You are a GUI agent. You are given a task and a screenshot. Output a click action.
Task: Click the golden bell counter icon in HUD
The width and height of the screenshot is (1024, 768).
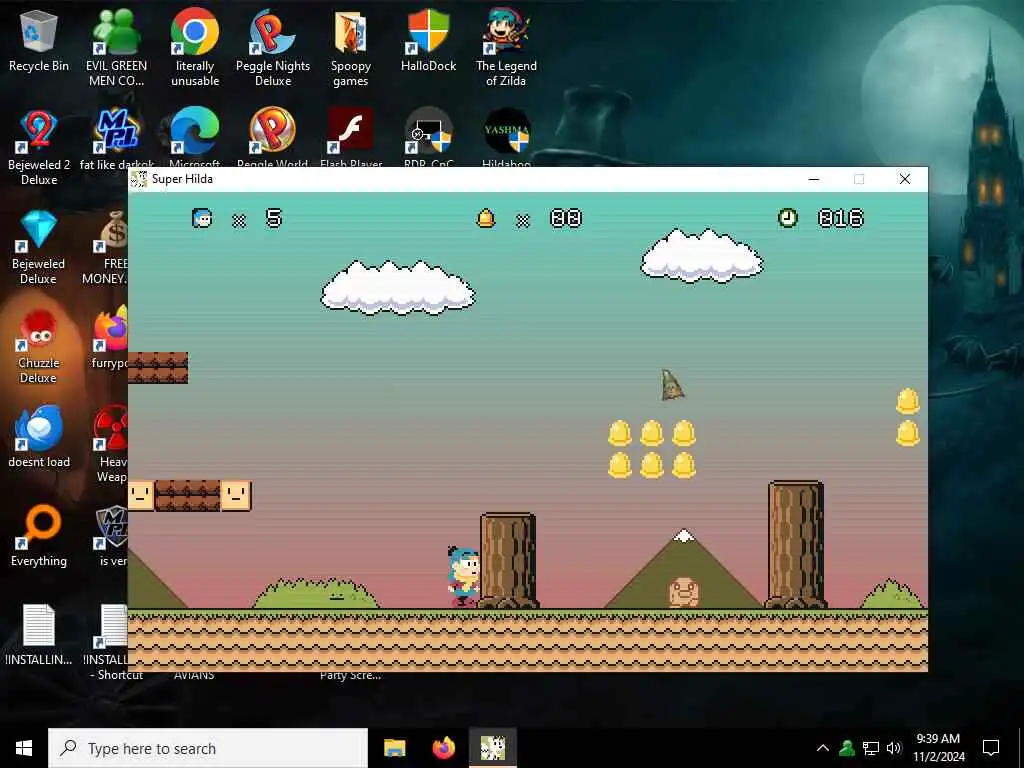pyautogui.click(x=485, y=217)
